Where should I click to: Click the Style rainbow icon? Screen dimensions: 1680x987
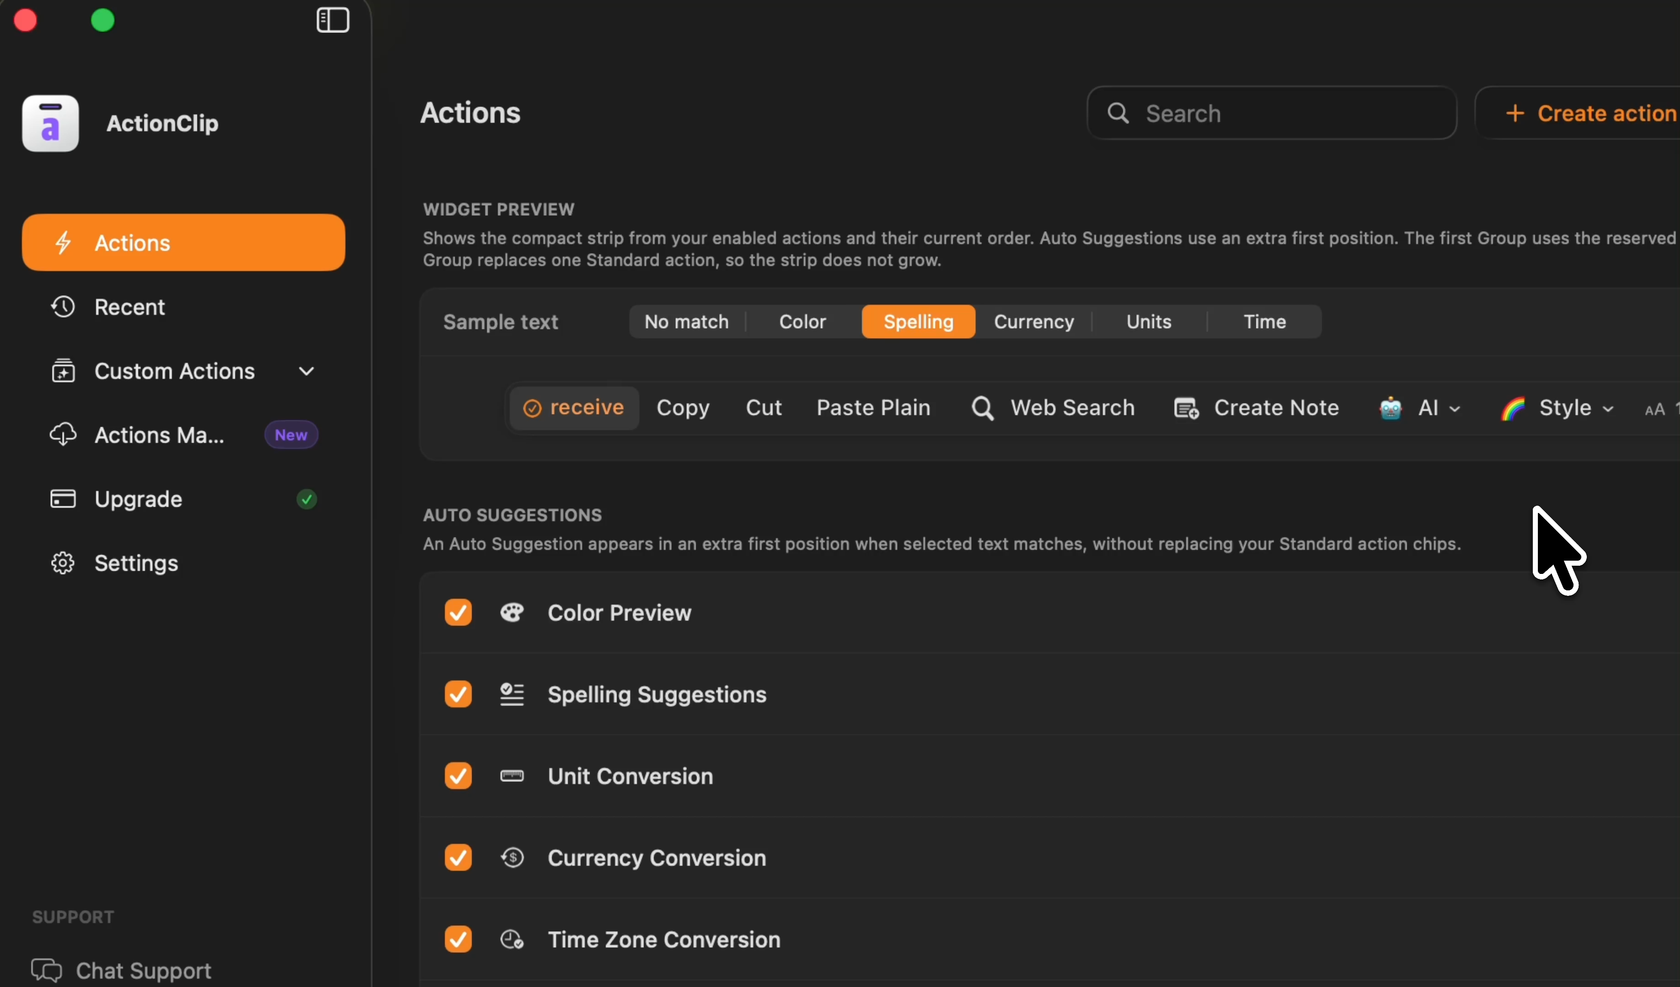[1513, 408]
